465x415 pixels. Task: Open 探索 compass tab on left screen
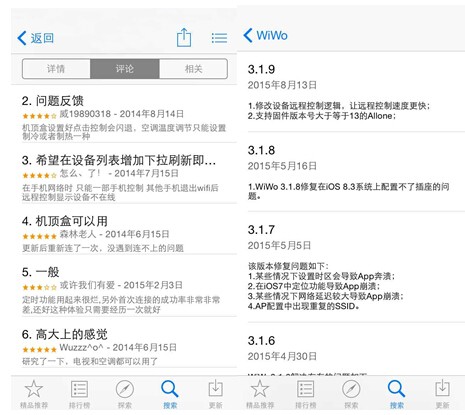[x=125, y=394]
